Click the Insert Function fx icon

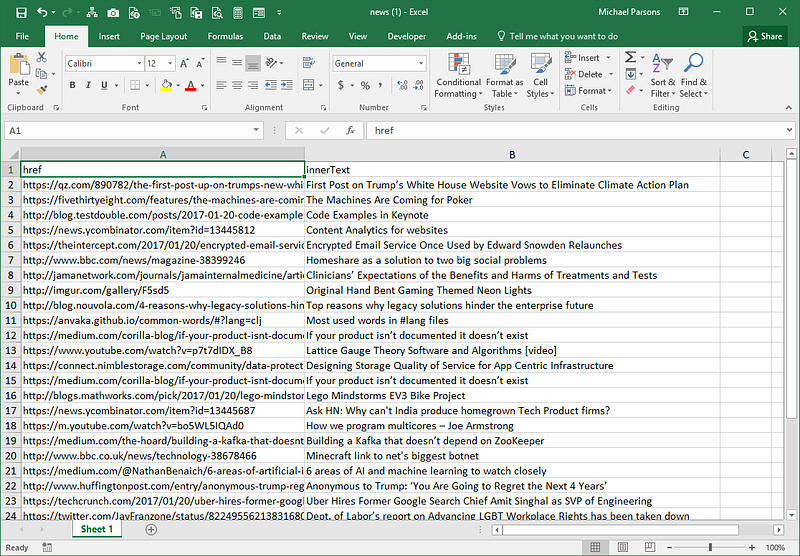point(350,130)
